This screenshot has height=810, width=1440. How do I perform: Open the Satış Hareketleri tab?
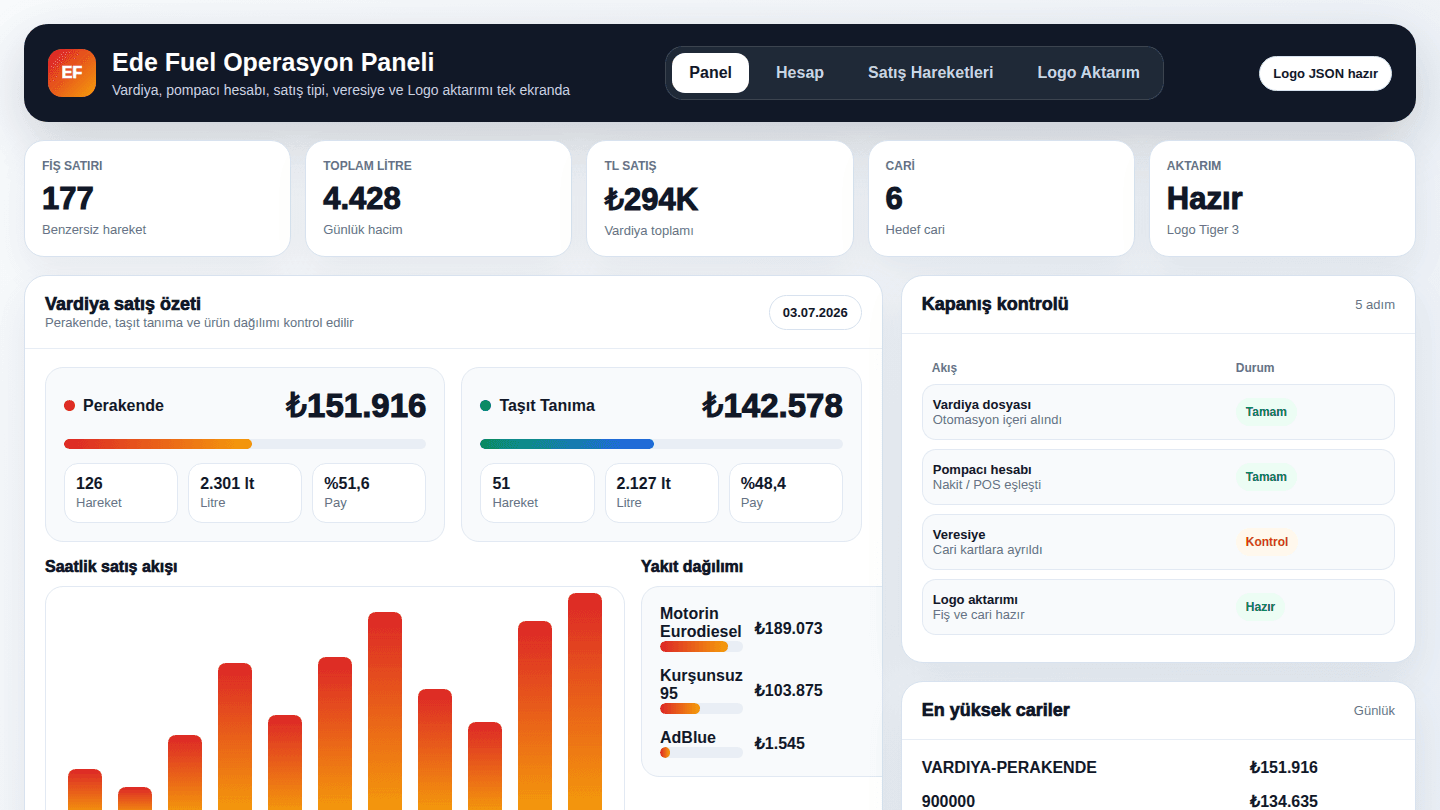click(930, 73)
